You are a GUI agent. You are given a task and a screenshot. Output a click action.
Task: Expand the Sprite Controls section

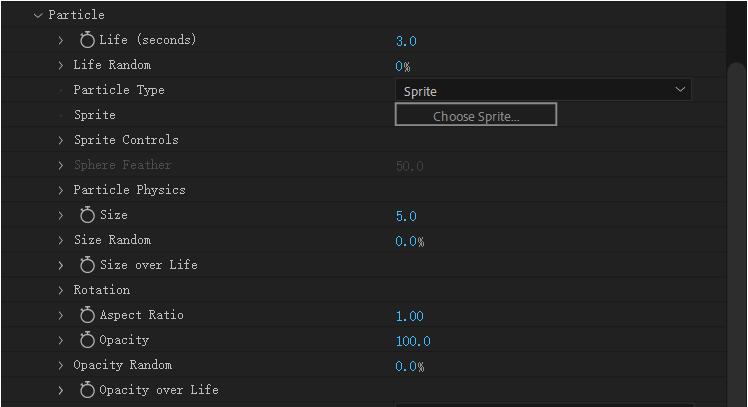[61, 140]
